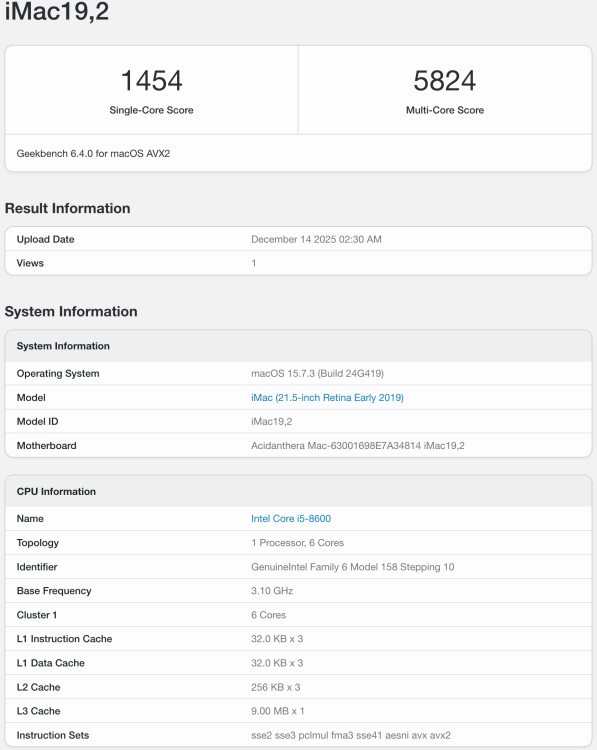Click the 'Result Information' heading
The image size is (597, 750).
(x=67, y=208)
